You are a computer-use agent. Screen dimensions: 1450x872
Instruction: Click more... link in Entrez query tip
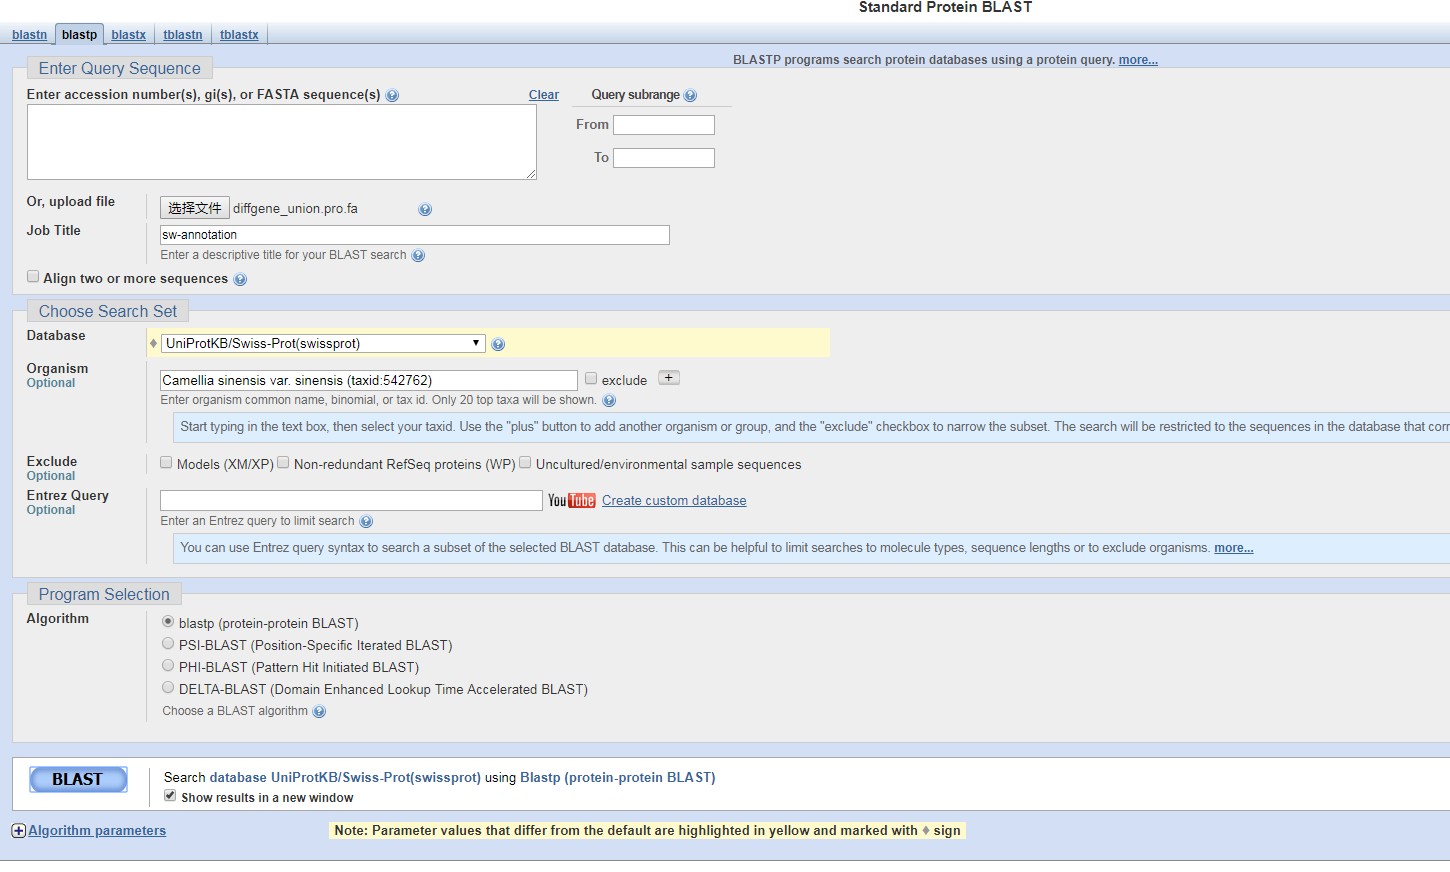point(1233,548)
